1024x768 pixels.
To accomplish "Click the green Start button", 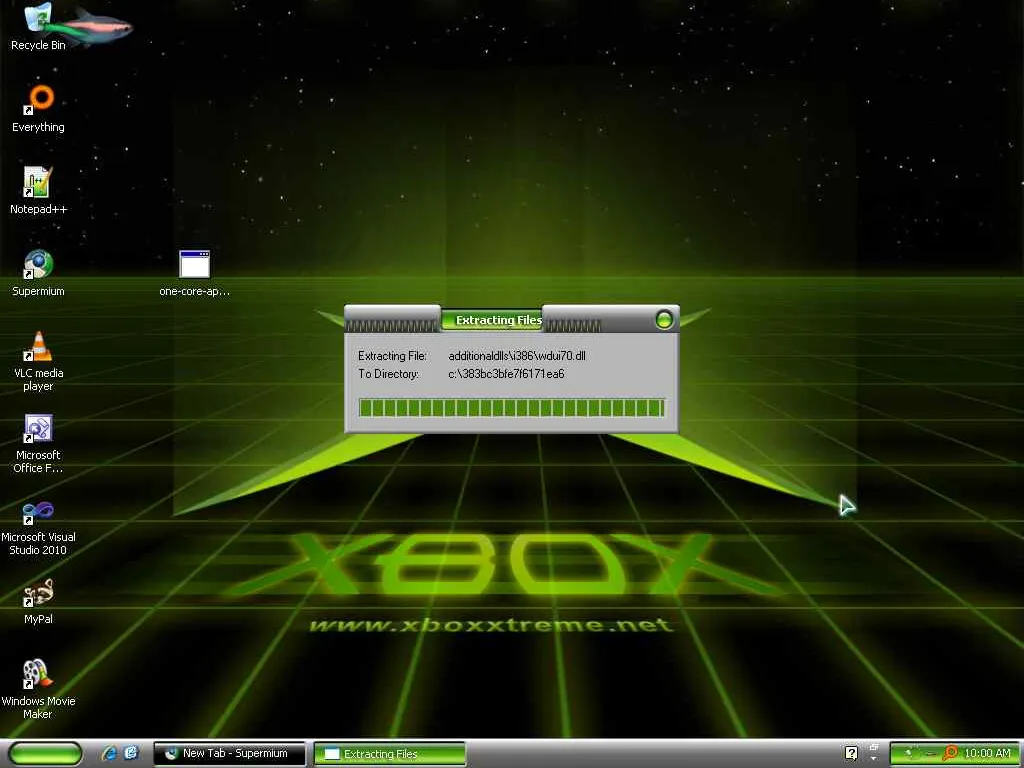I will click(46, 754).
